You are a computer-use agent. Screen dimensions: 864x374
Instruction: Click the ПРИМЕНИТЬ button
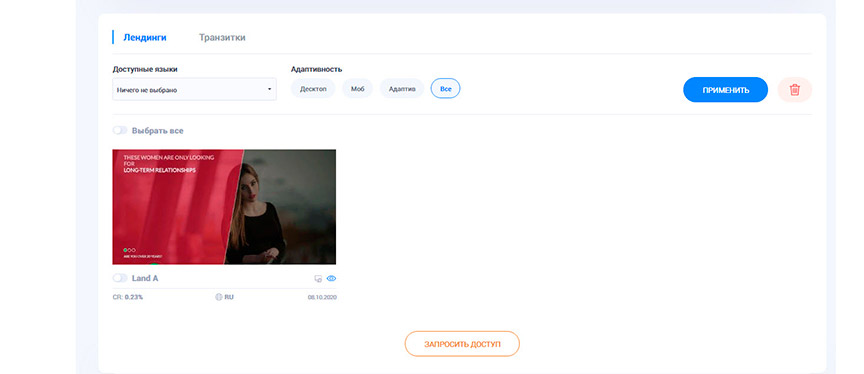tap(726, 90)
